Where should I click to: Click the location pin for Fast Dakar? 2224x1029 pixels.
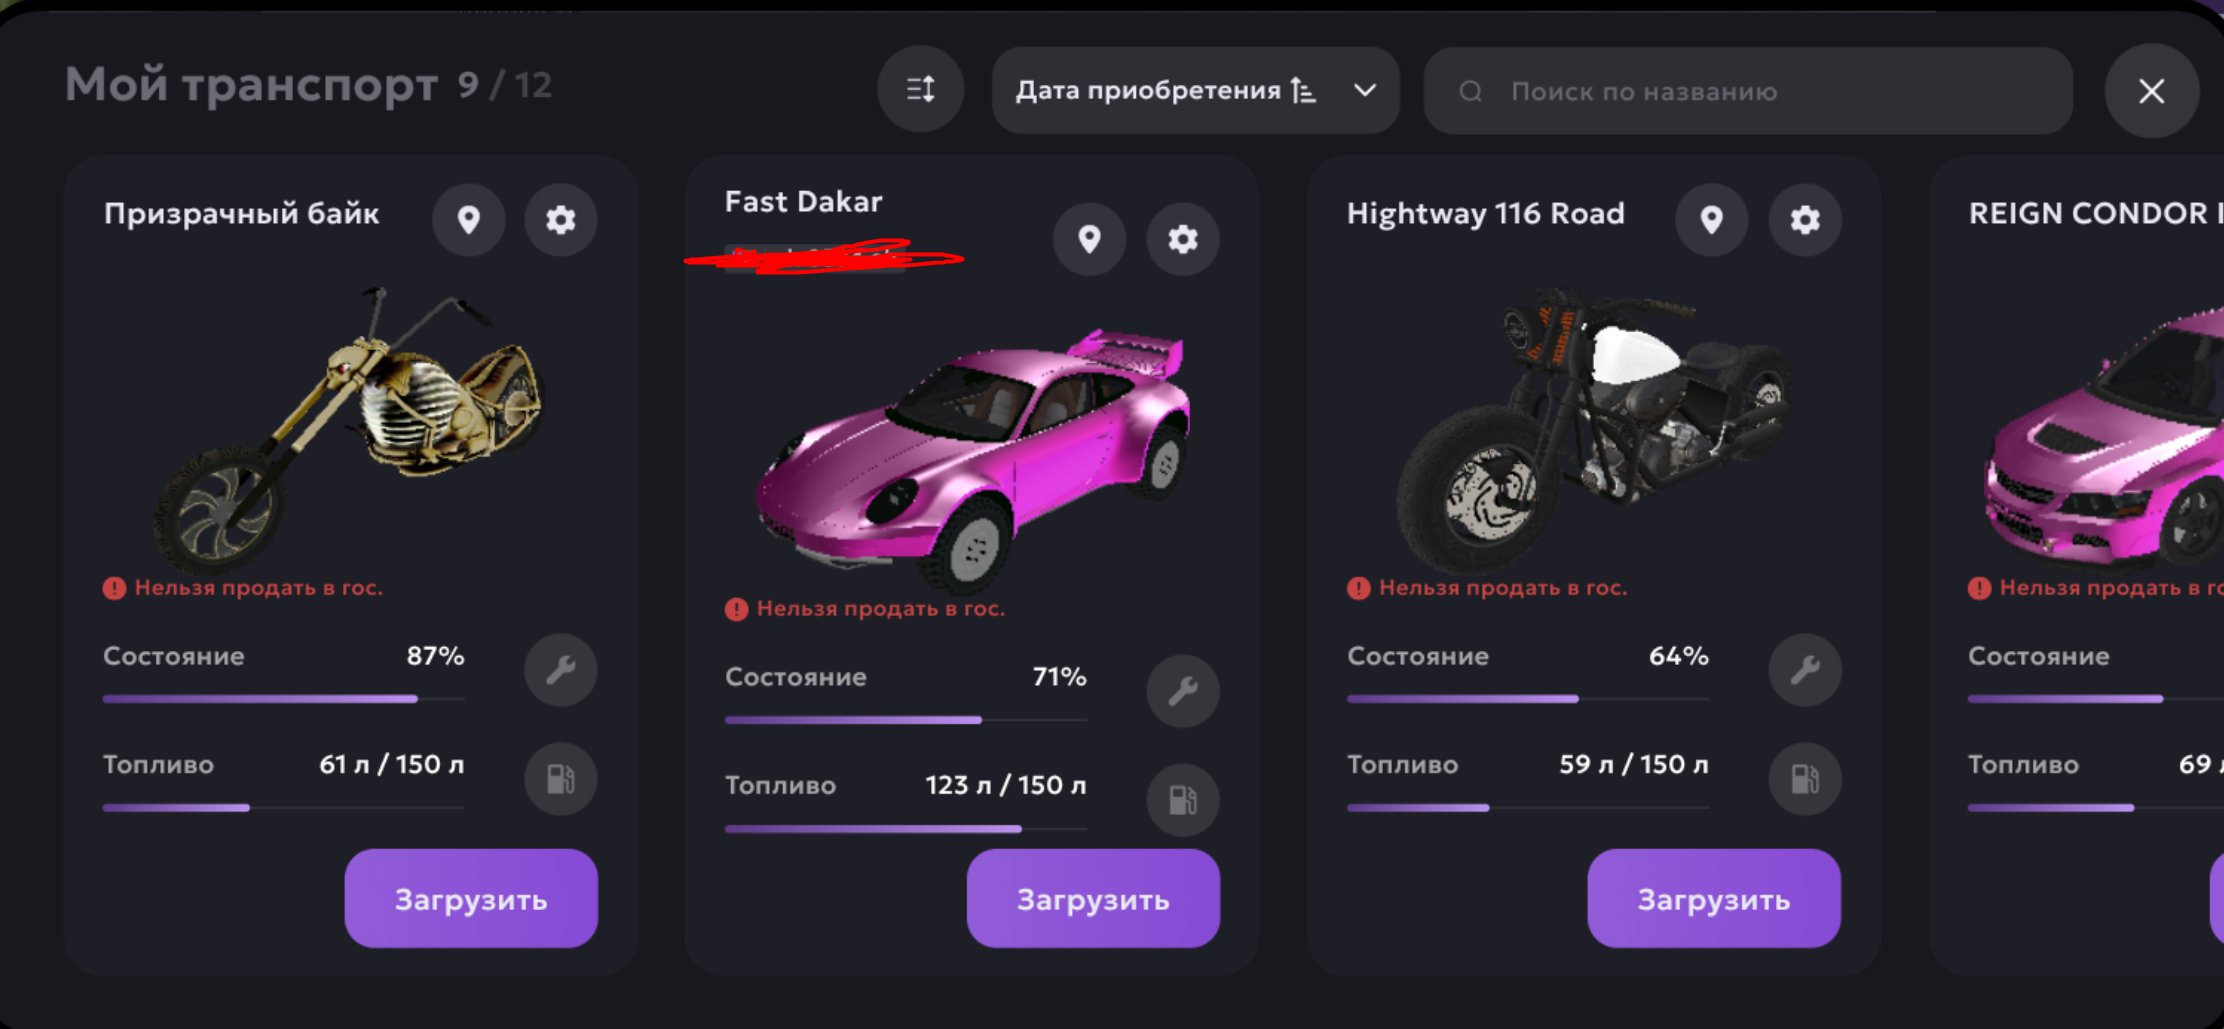(x=1090, y=239)
